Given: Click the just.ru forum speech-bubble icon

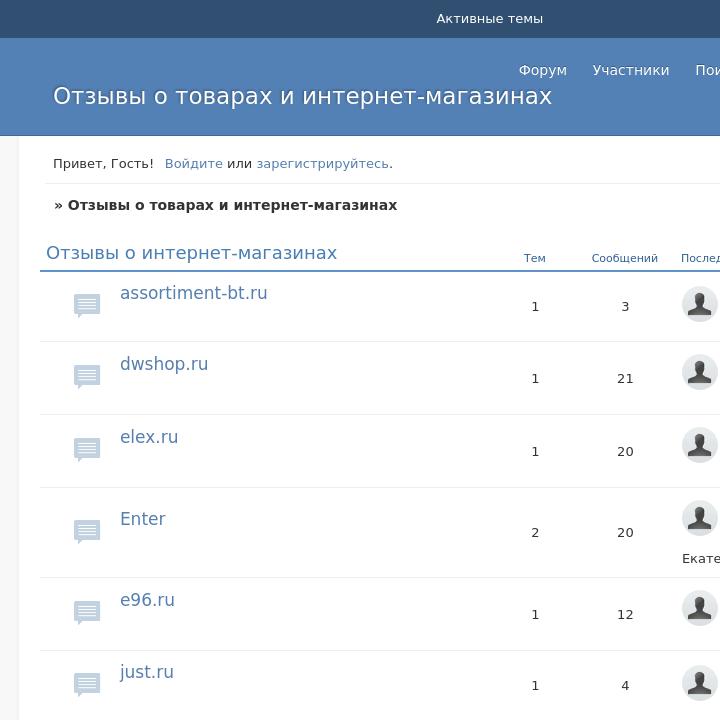Looking at the screenshot, I should (x=87, y=684).
